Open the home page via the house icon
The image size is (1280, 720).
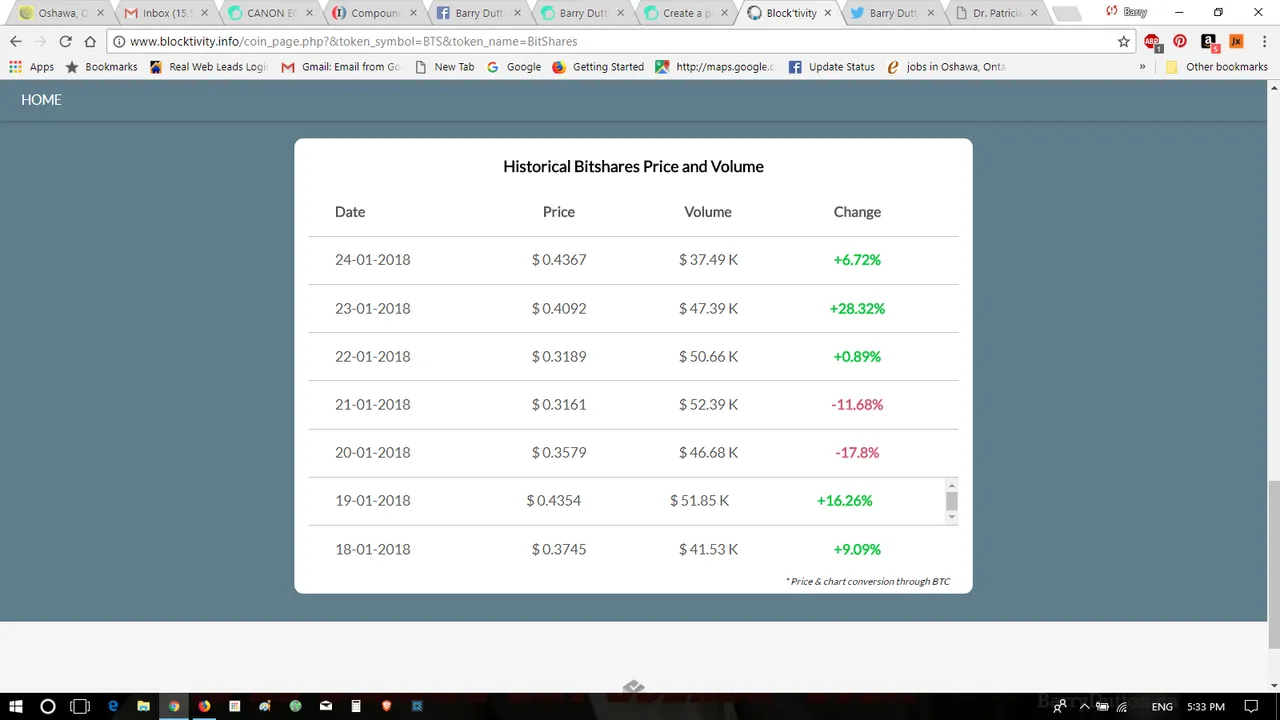coord(90,41)
